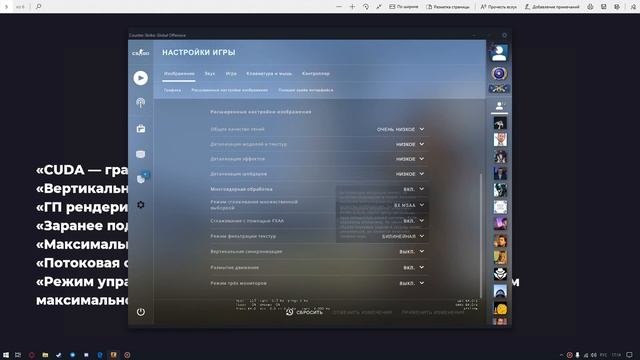
Task: Open the Размытие движения dropdown
Action: coord(413,267)
